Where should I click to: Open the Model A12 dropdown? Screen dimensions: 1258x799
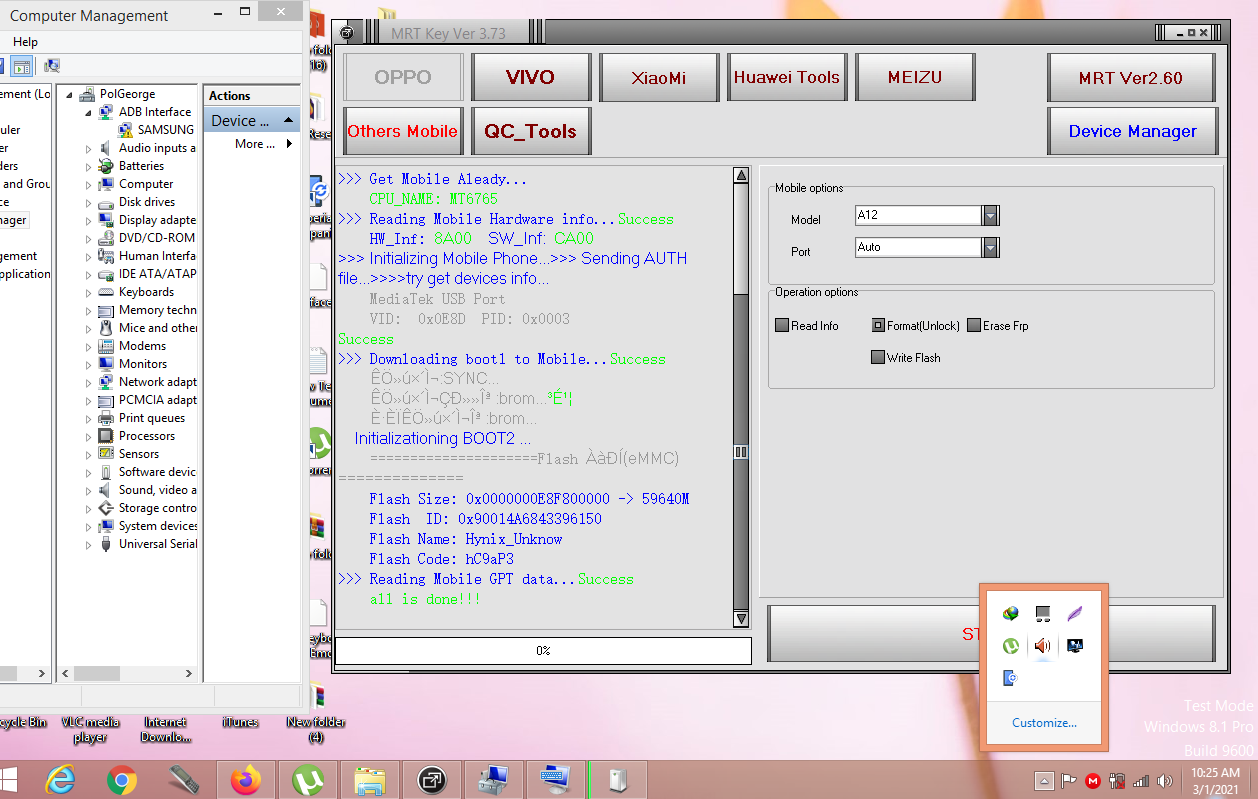(990, 215)
